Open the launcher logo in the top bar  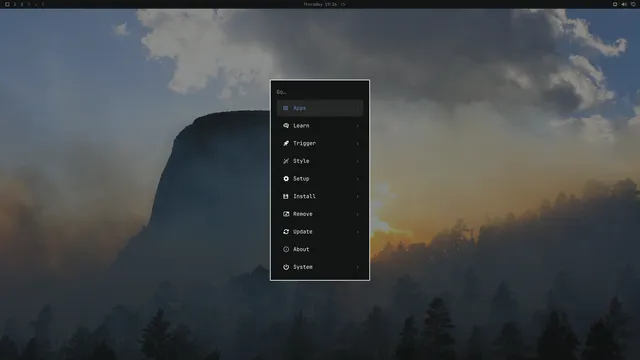coord(7,4)
